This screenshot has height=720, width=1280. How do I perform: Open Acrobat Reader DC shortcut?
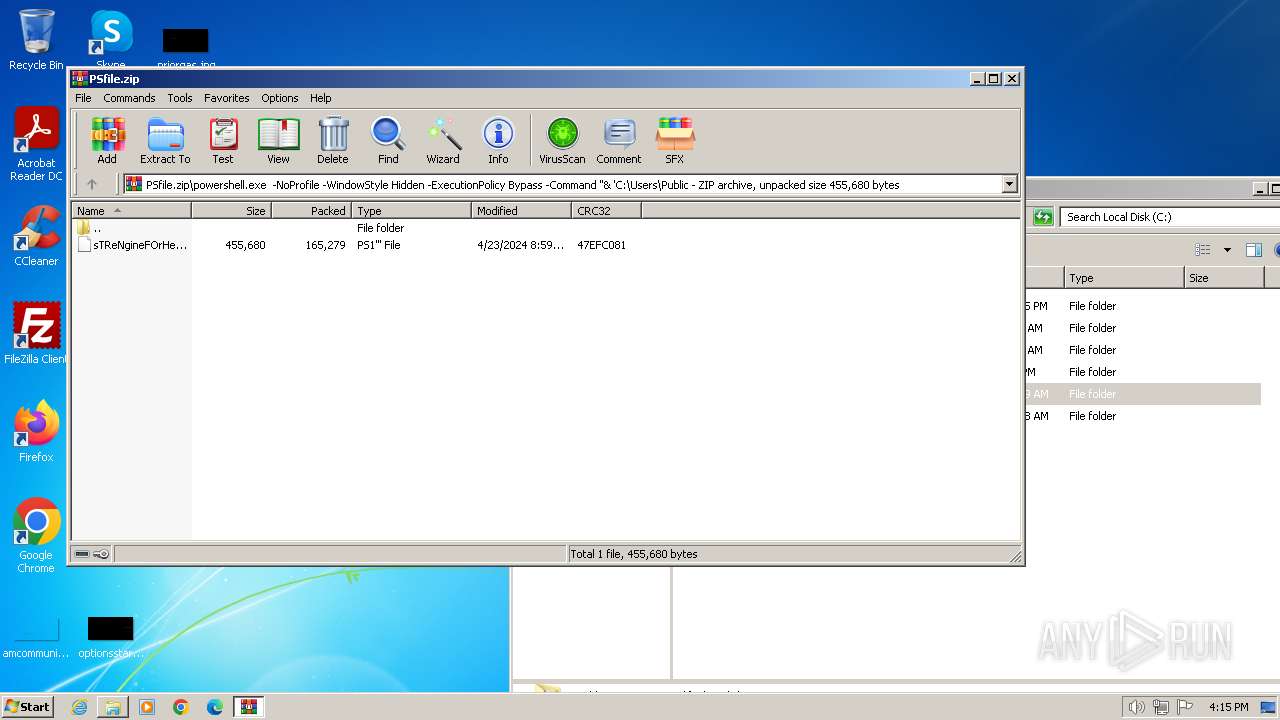[36, 144]
